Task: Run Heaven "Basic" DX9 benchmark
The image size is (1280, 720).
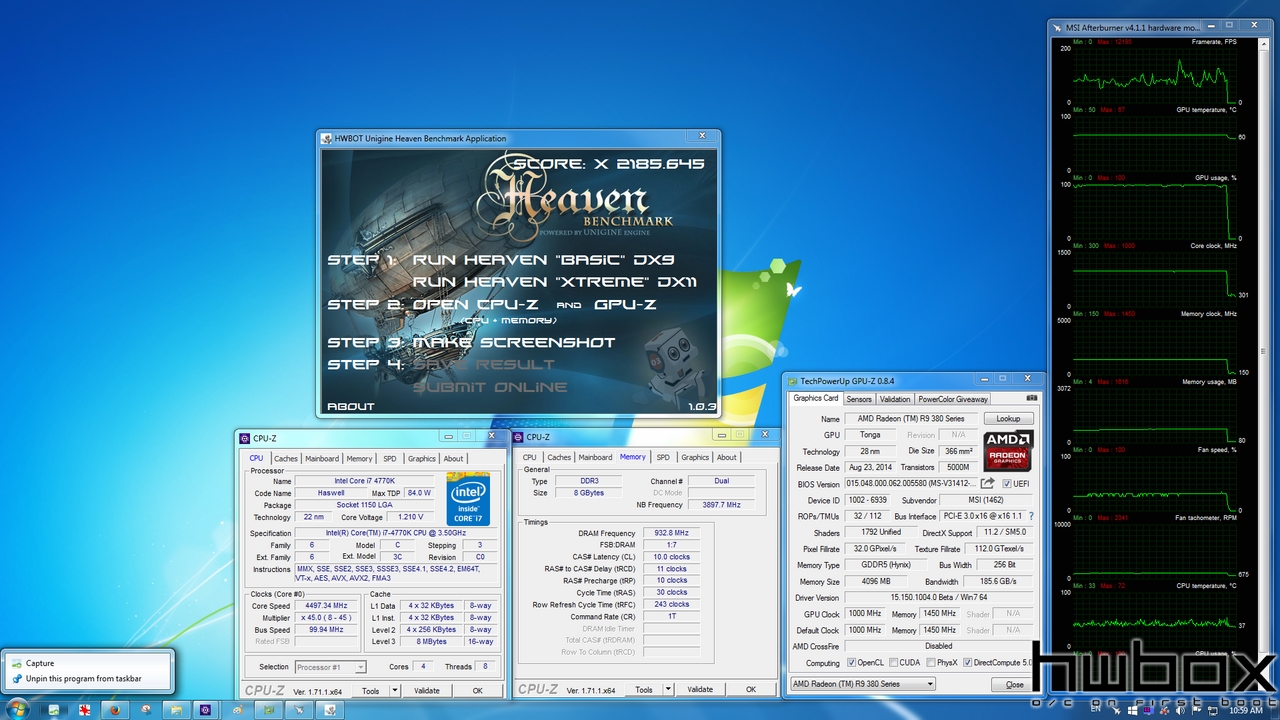Action: 543,260
